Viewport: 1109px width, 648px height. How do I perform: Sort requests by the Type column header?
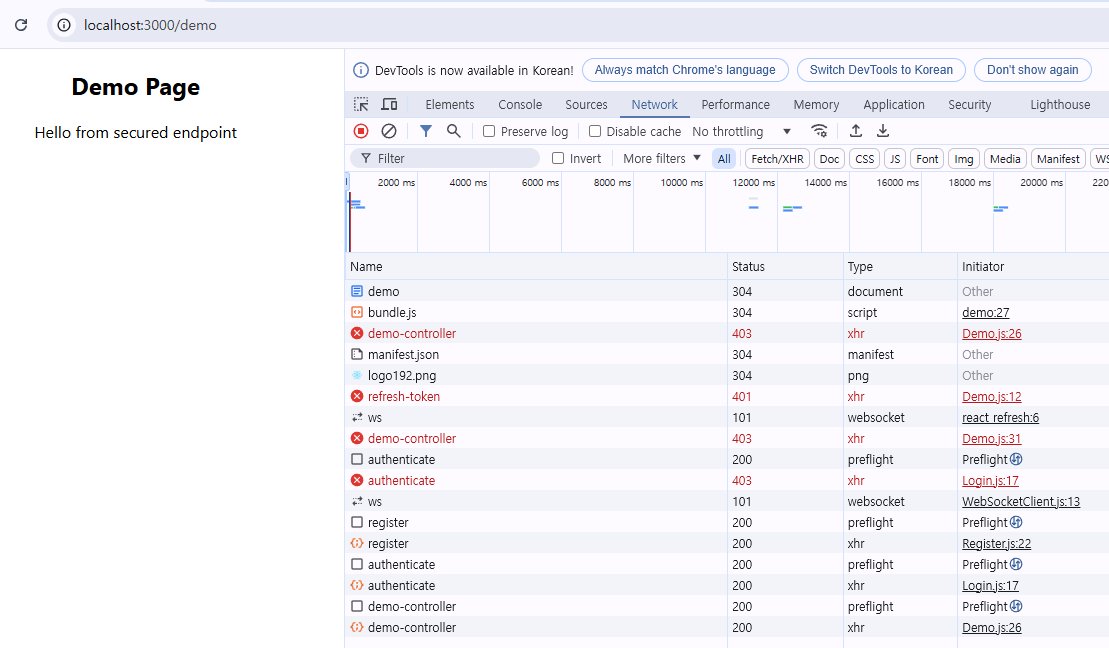[x=900, y=267]
